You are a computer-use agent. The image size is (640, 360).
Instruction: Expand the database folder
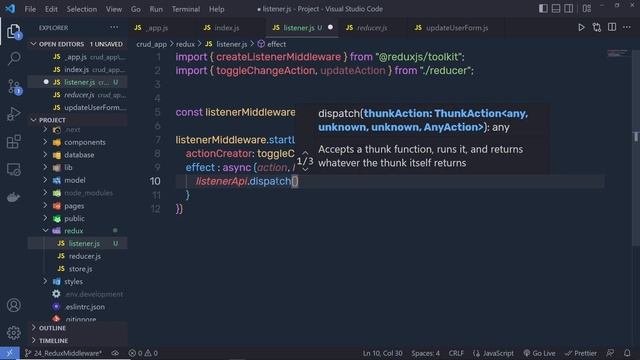coord(79,155)
